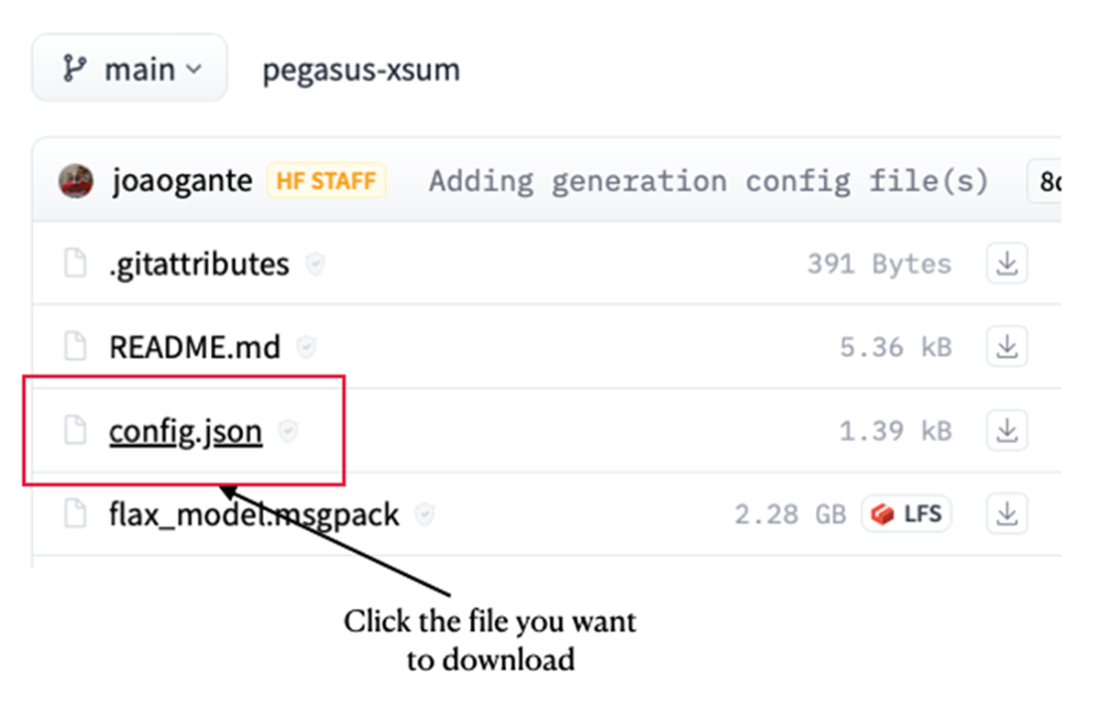The height and width of the screenshot is (705, 1100).
Task: Open the .gitattributes file
Action: [199, 264]
